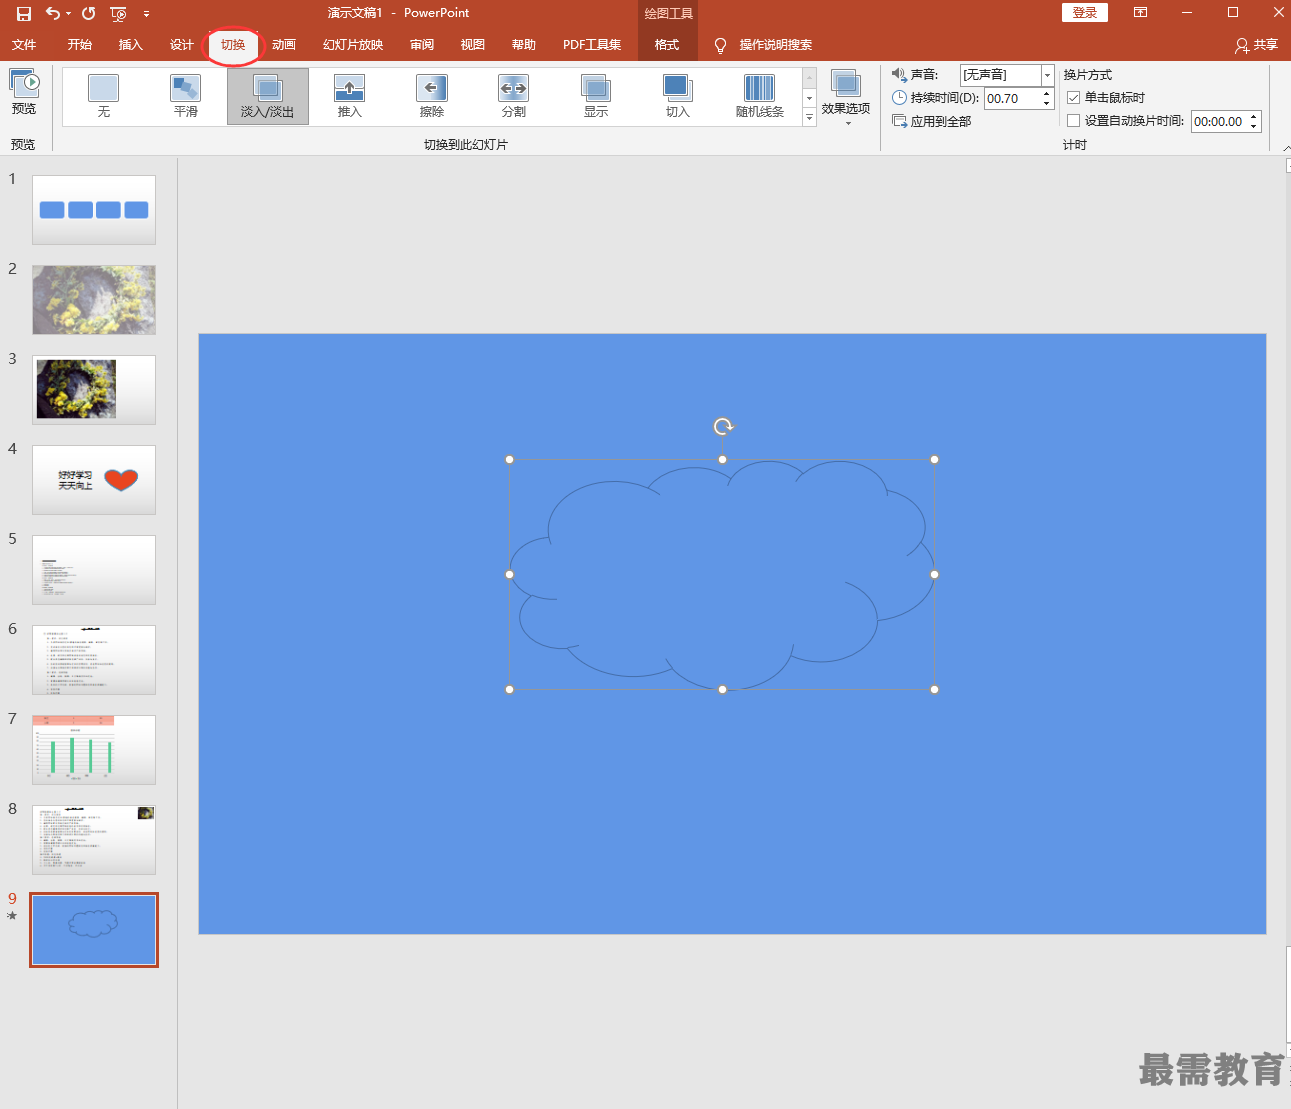Open the 插入 Insert tab
The width and height of the screenshot is (1291, 1109).
(131, 45)
